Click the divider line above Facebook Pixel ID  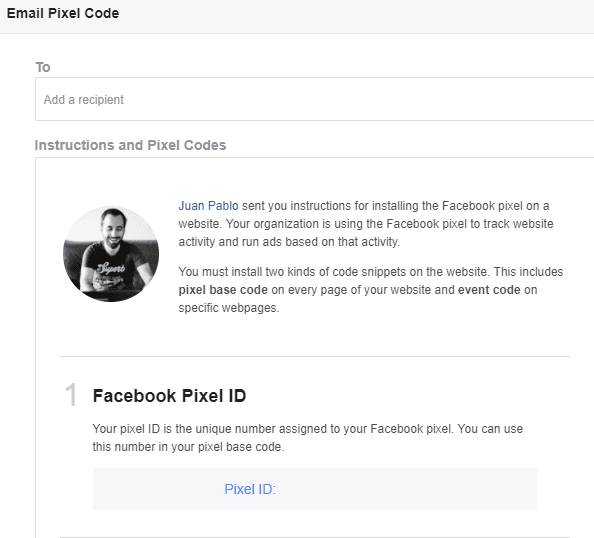pos(315,356)
